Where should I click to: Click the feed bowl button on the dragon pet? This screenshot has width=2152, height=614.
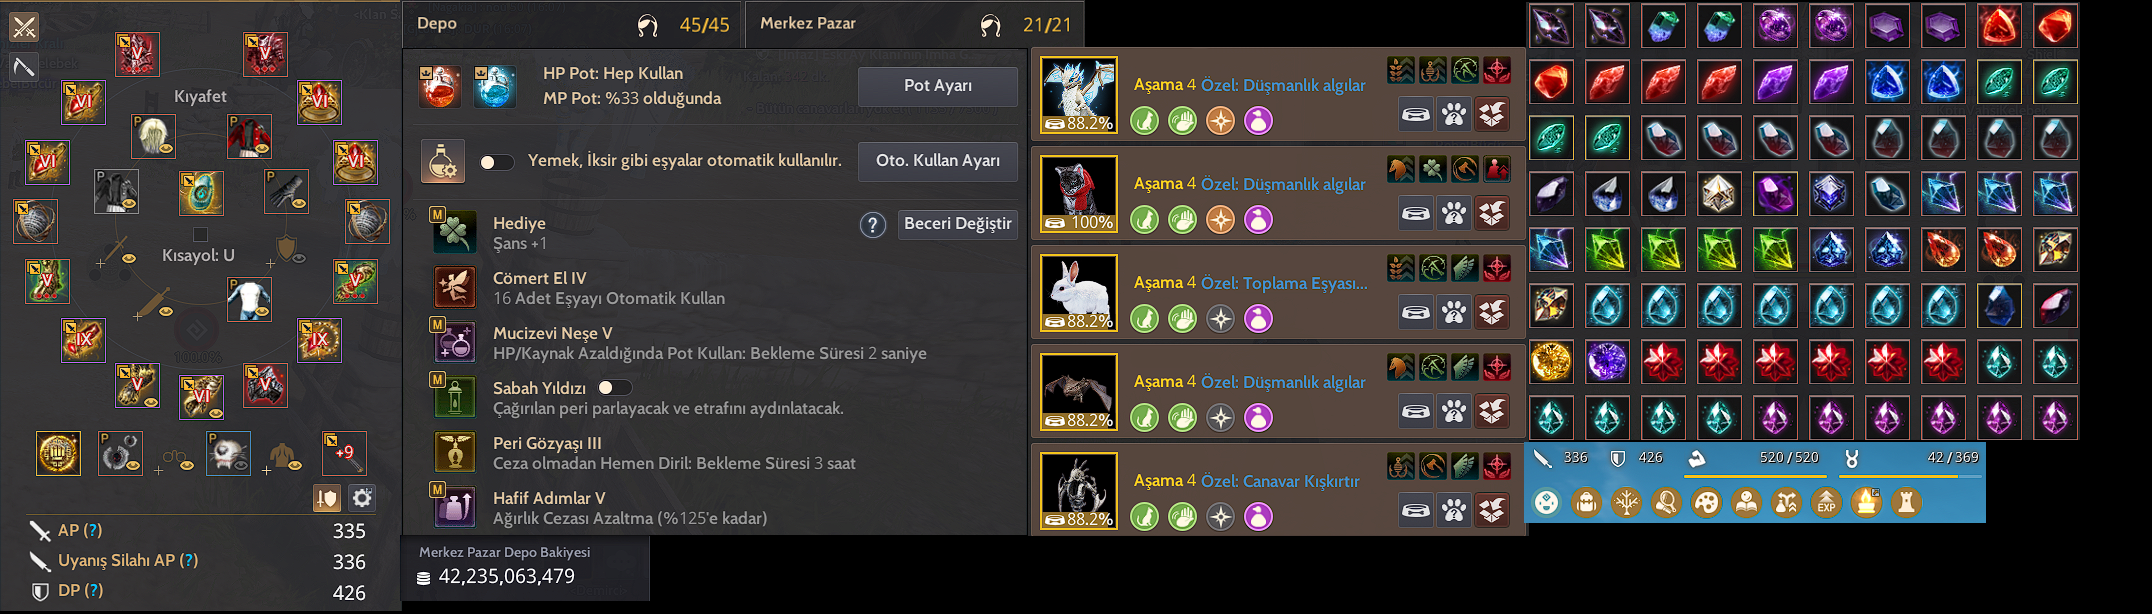tap(1416, 115)
